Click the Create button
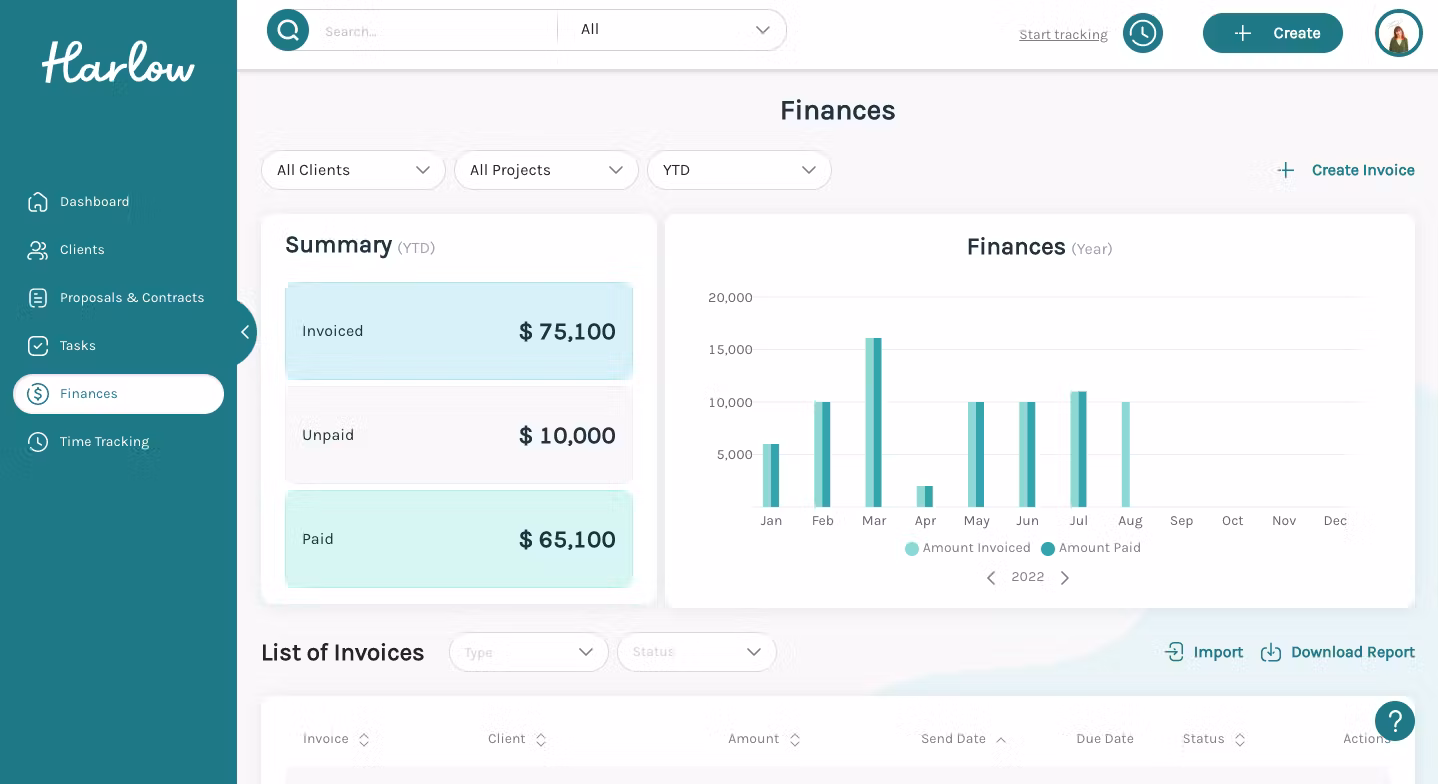This screenshot has height=784, width=1438. 1272,33
